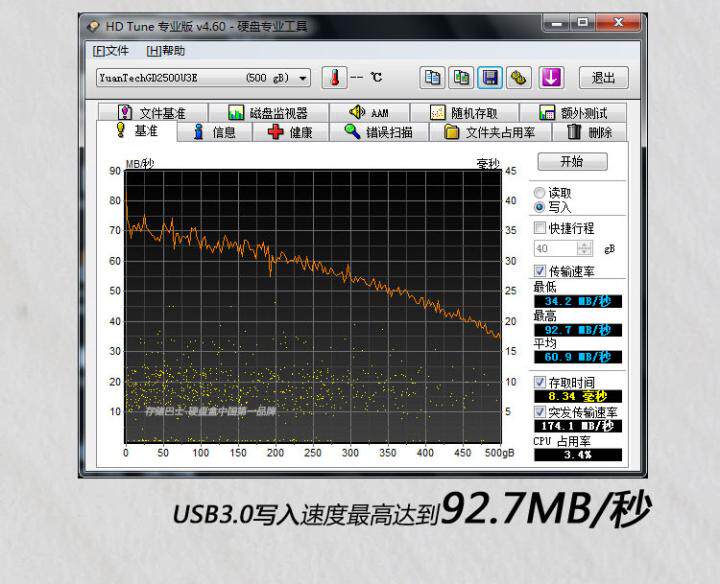Screen dimensions: 720x584
Task: Click the 34.2 MB/秒 minimum value
Action: click(578, 301)
